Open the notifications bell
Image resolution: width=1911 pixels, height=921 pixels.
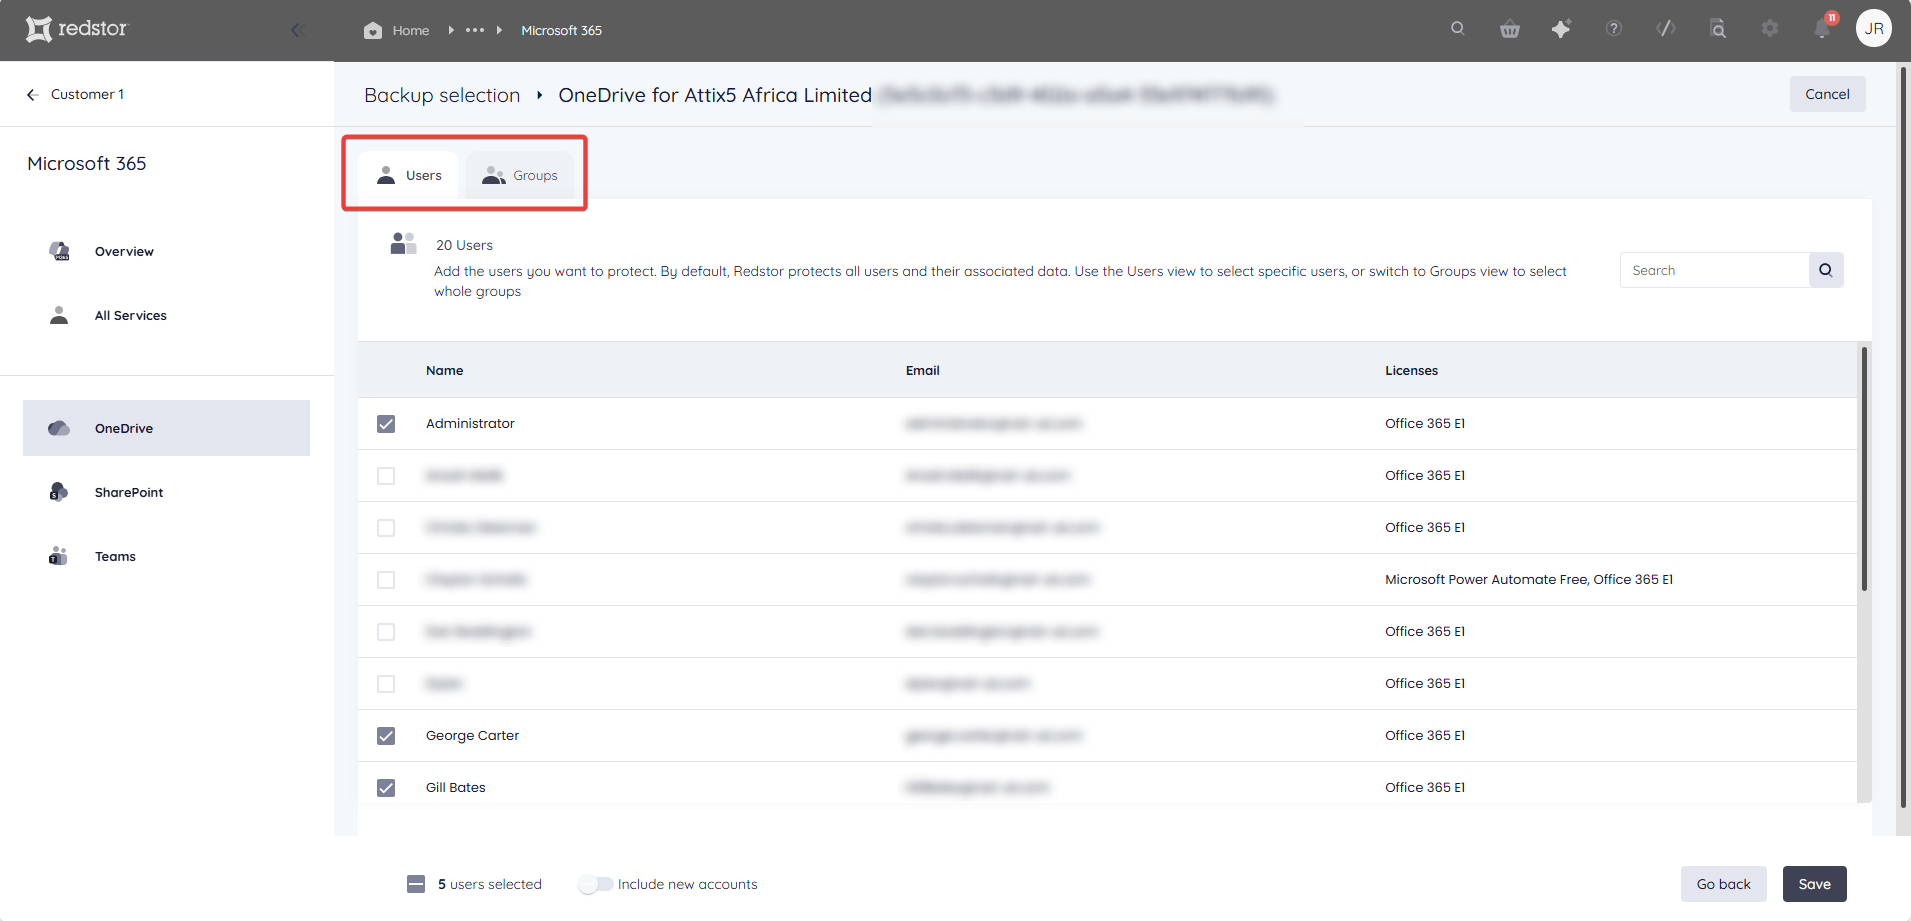pyautogui.click(x=1822, y=28)
